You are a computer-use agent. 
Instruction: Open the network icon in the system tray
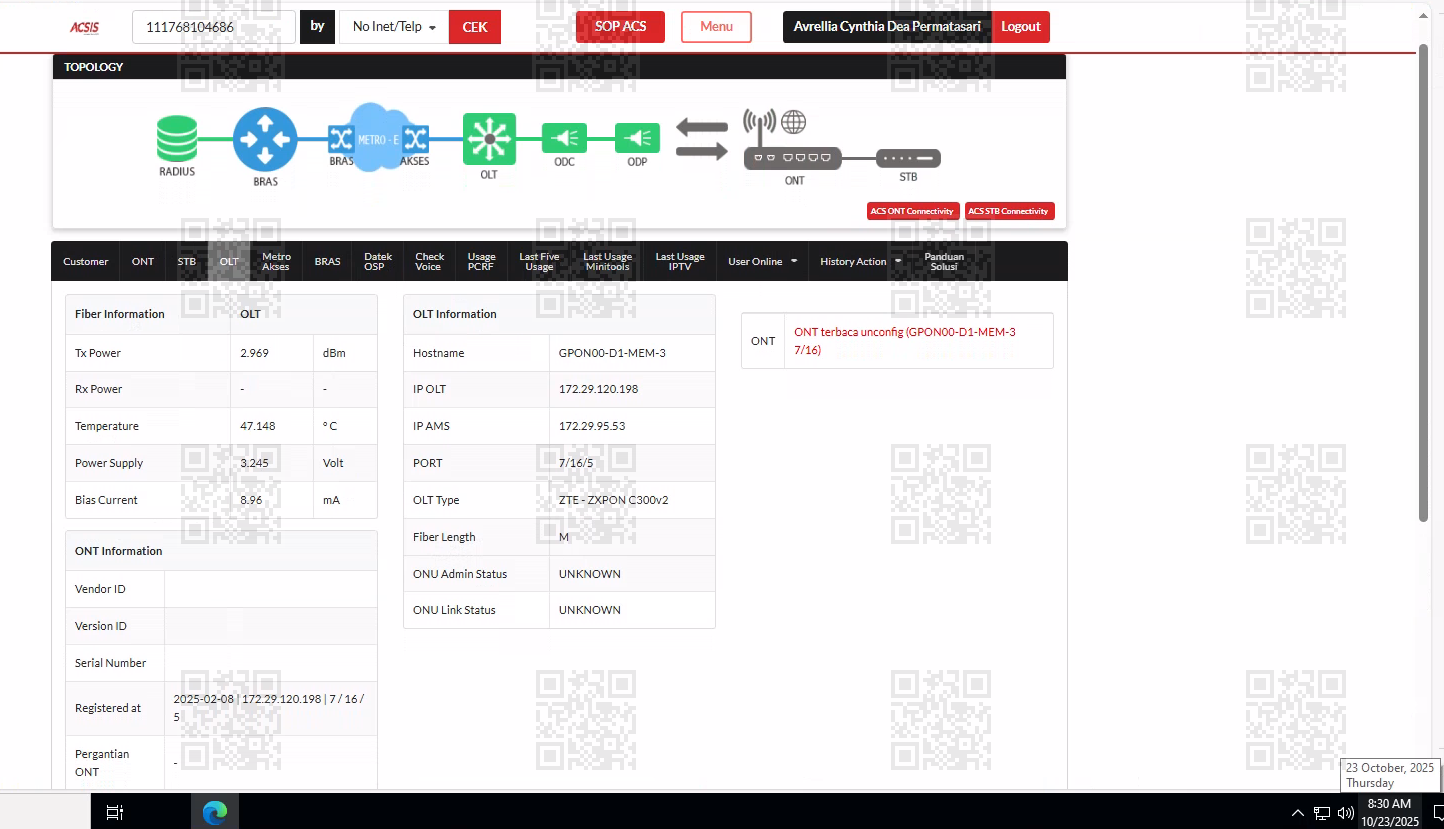pos(1322,812)
